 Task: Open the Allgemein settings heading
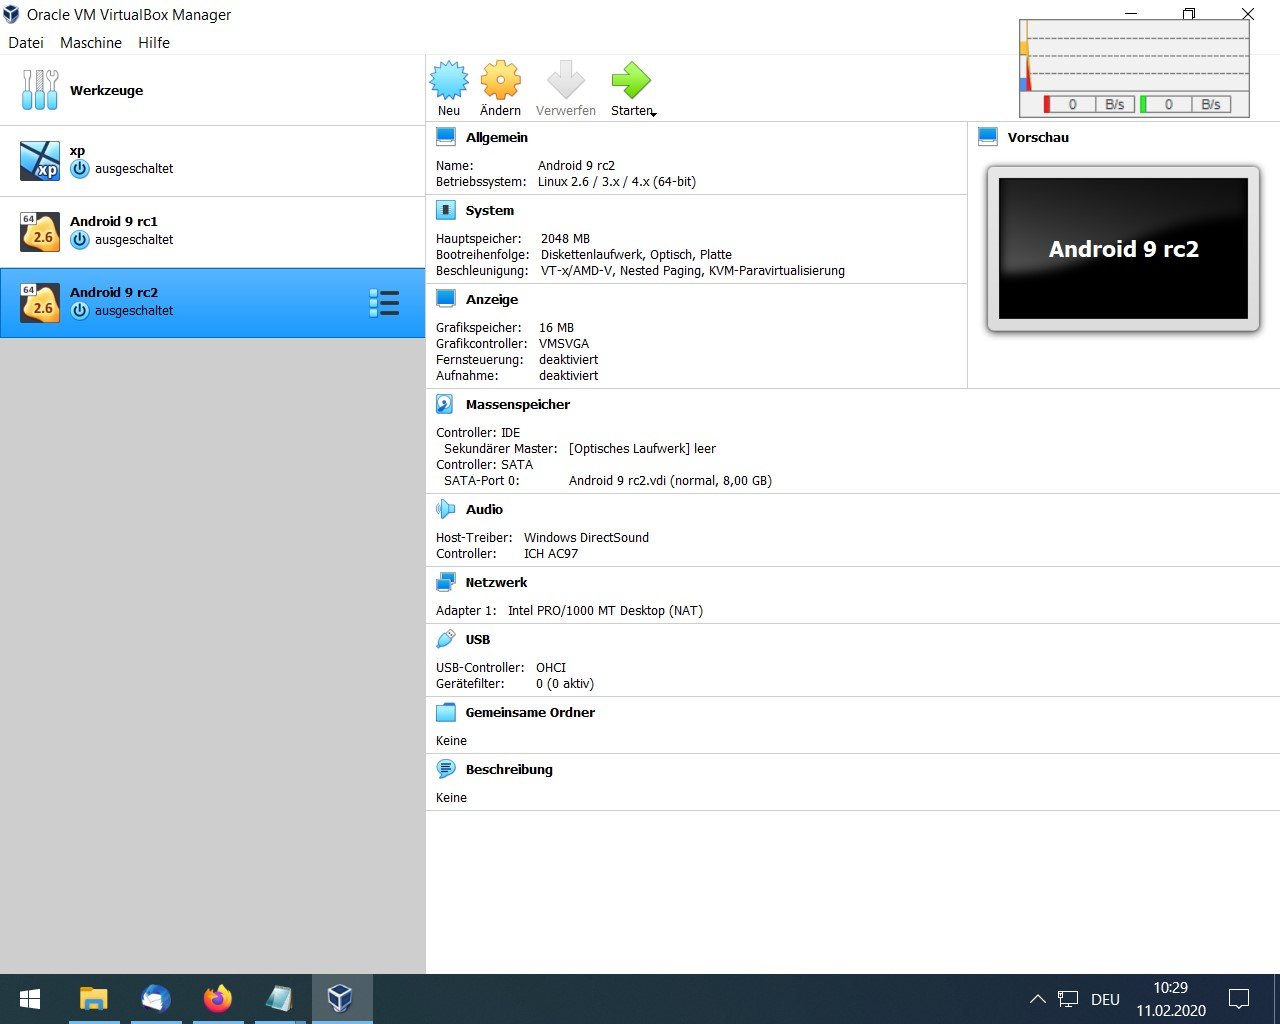[x=497, y=137]
